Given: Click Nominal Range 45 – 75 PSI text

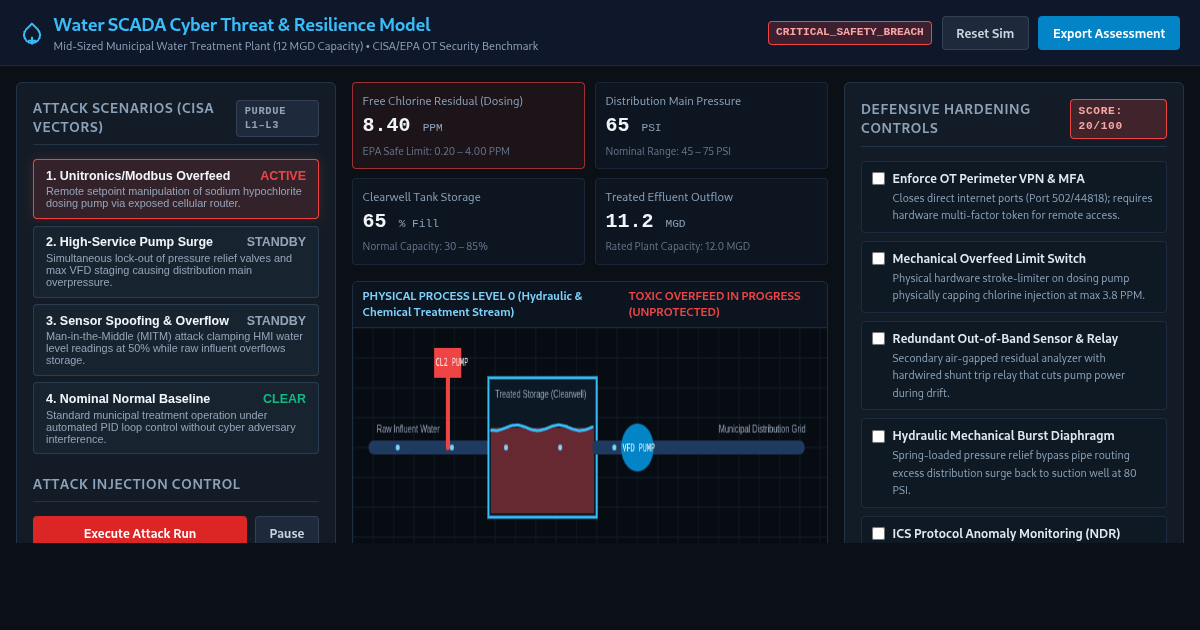Looking at the screenshot, I should click(x=668, y=151).
